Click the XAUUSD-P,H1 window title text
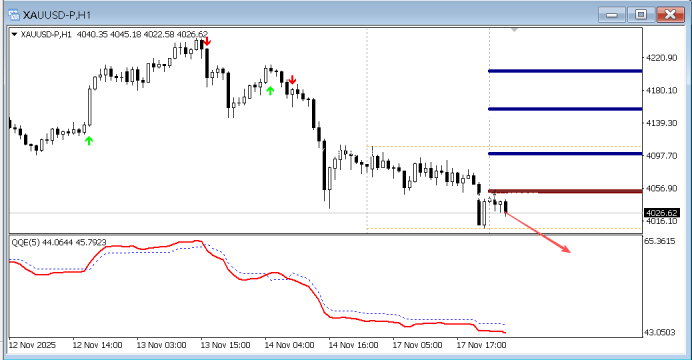Image resolution: width=692 pixels, height=360 pixels. pos(56,15)
